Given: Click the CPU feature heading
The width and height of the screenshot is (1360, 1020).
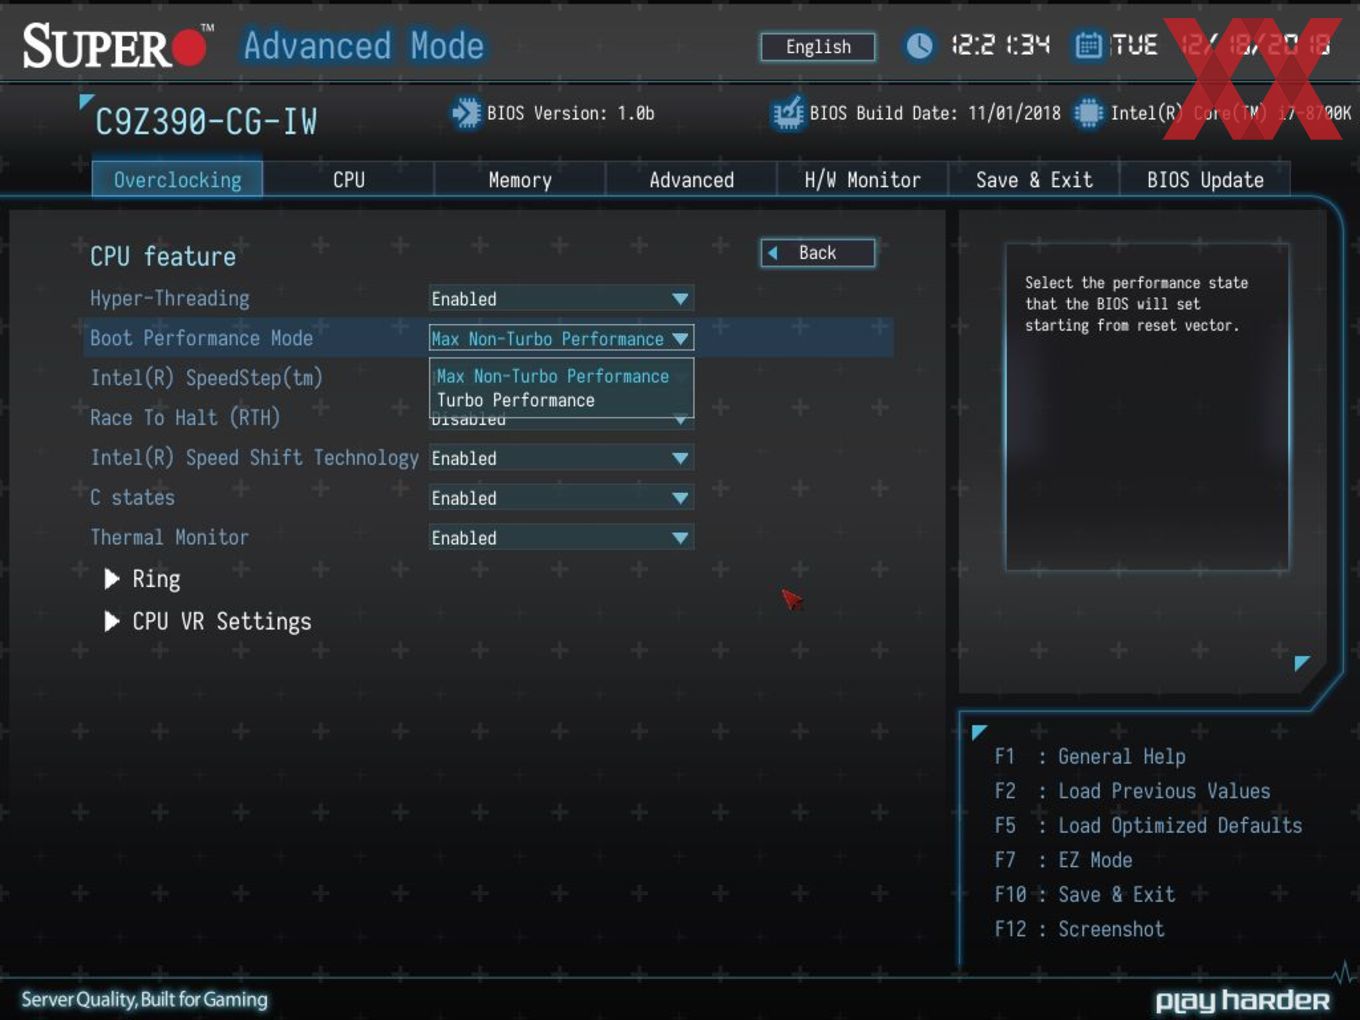Looking at the screenshot, I should coord(163,257).
